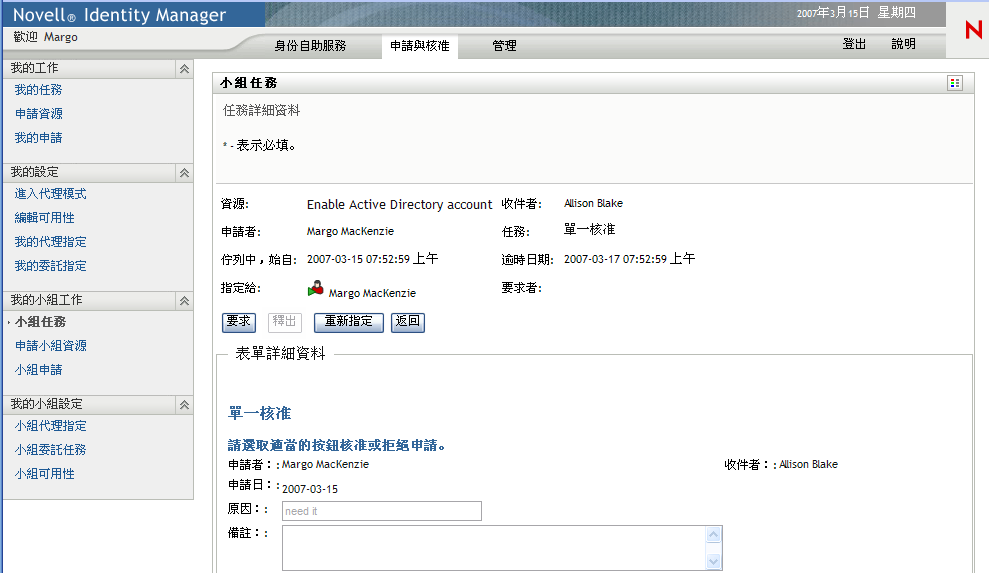Click the 備註 textarea scroll up arrow
The height and width of the screenshot is (573, 989).
[713, 535]
